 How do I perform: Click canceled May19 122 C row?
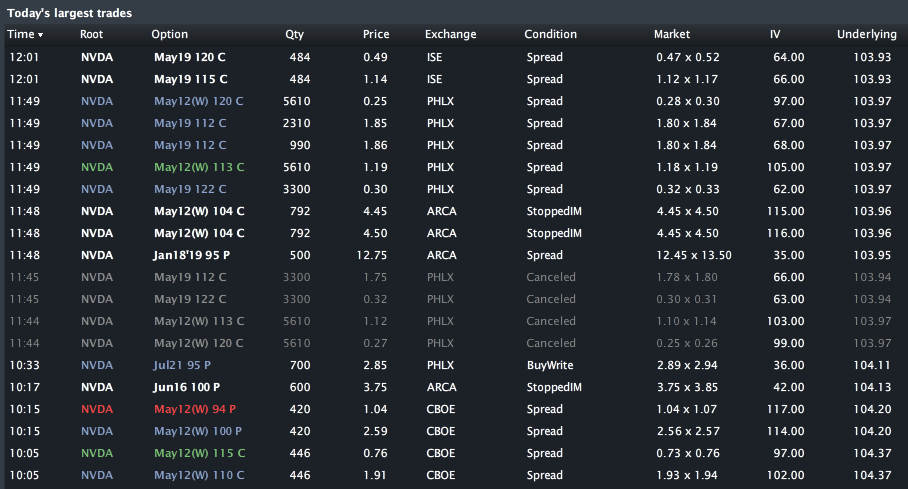[454, 300]
